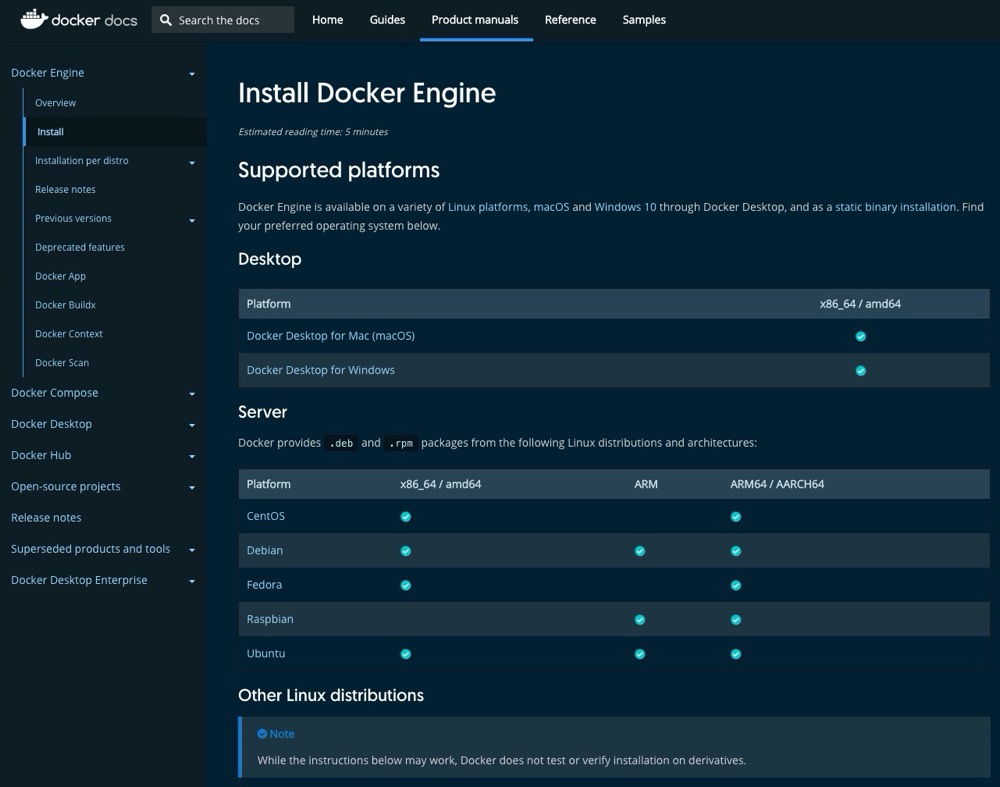Open Engine Release notes sidebar item
The height and width of the screenshot is (787, 1000).
tap(65, 189)
